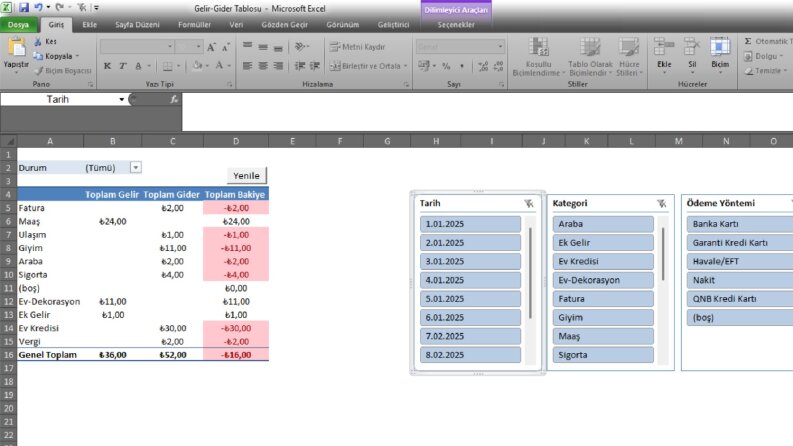
Task: Select Ev Kredisi in Kategori slicer
Action: pyautogui.click(x=603, y=261)
